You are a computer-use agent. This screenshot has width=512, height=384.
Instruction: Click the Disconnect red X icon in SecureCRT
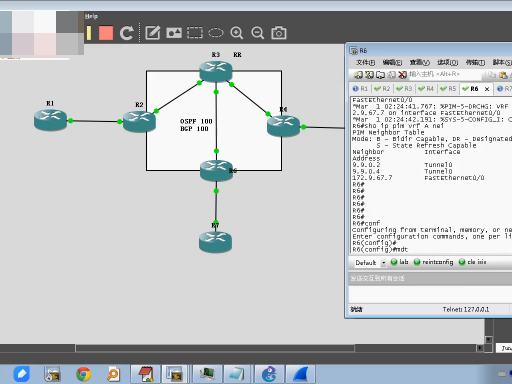[403, 75]
